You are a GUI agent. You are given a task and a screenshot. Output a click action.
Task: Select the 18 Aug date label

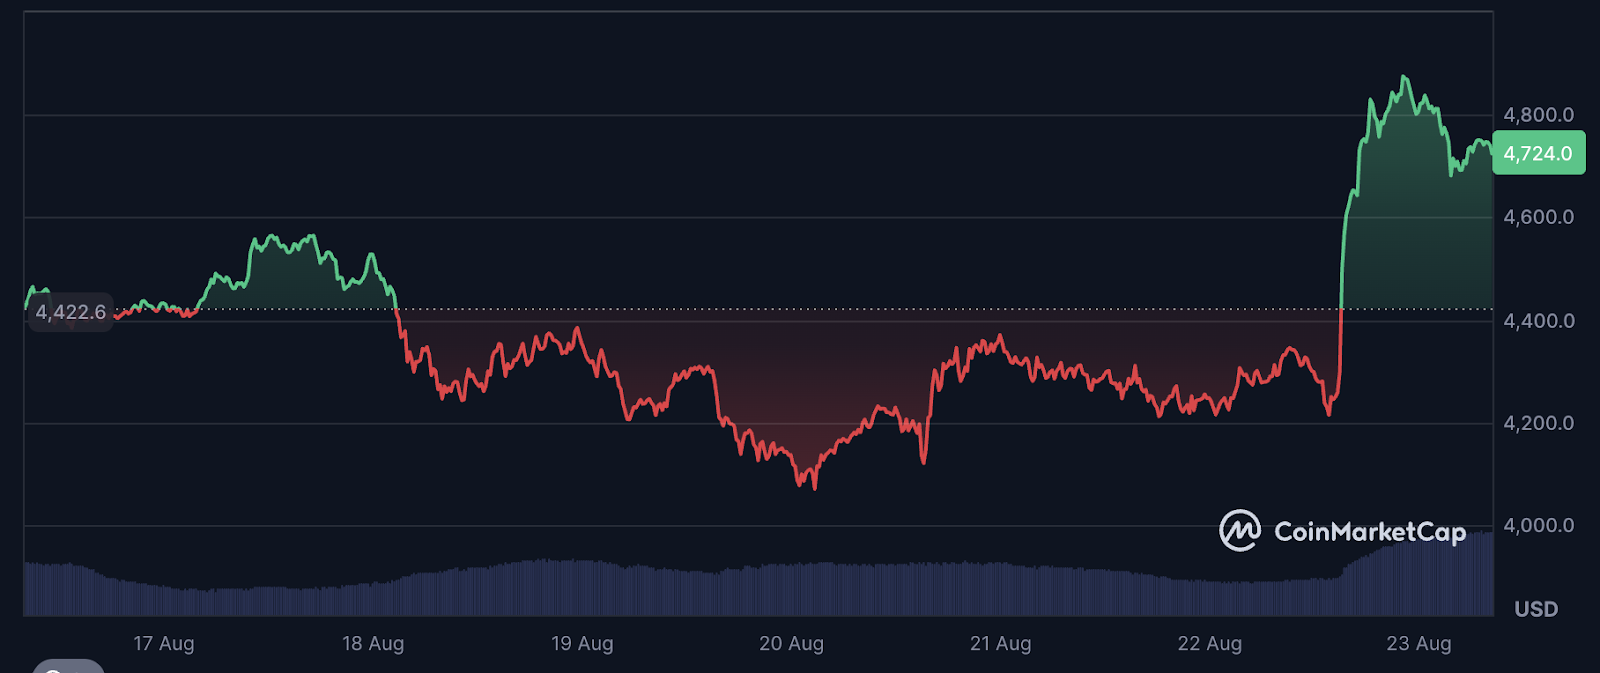coord(373,644)
